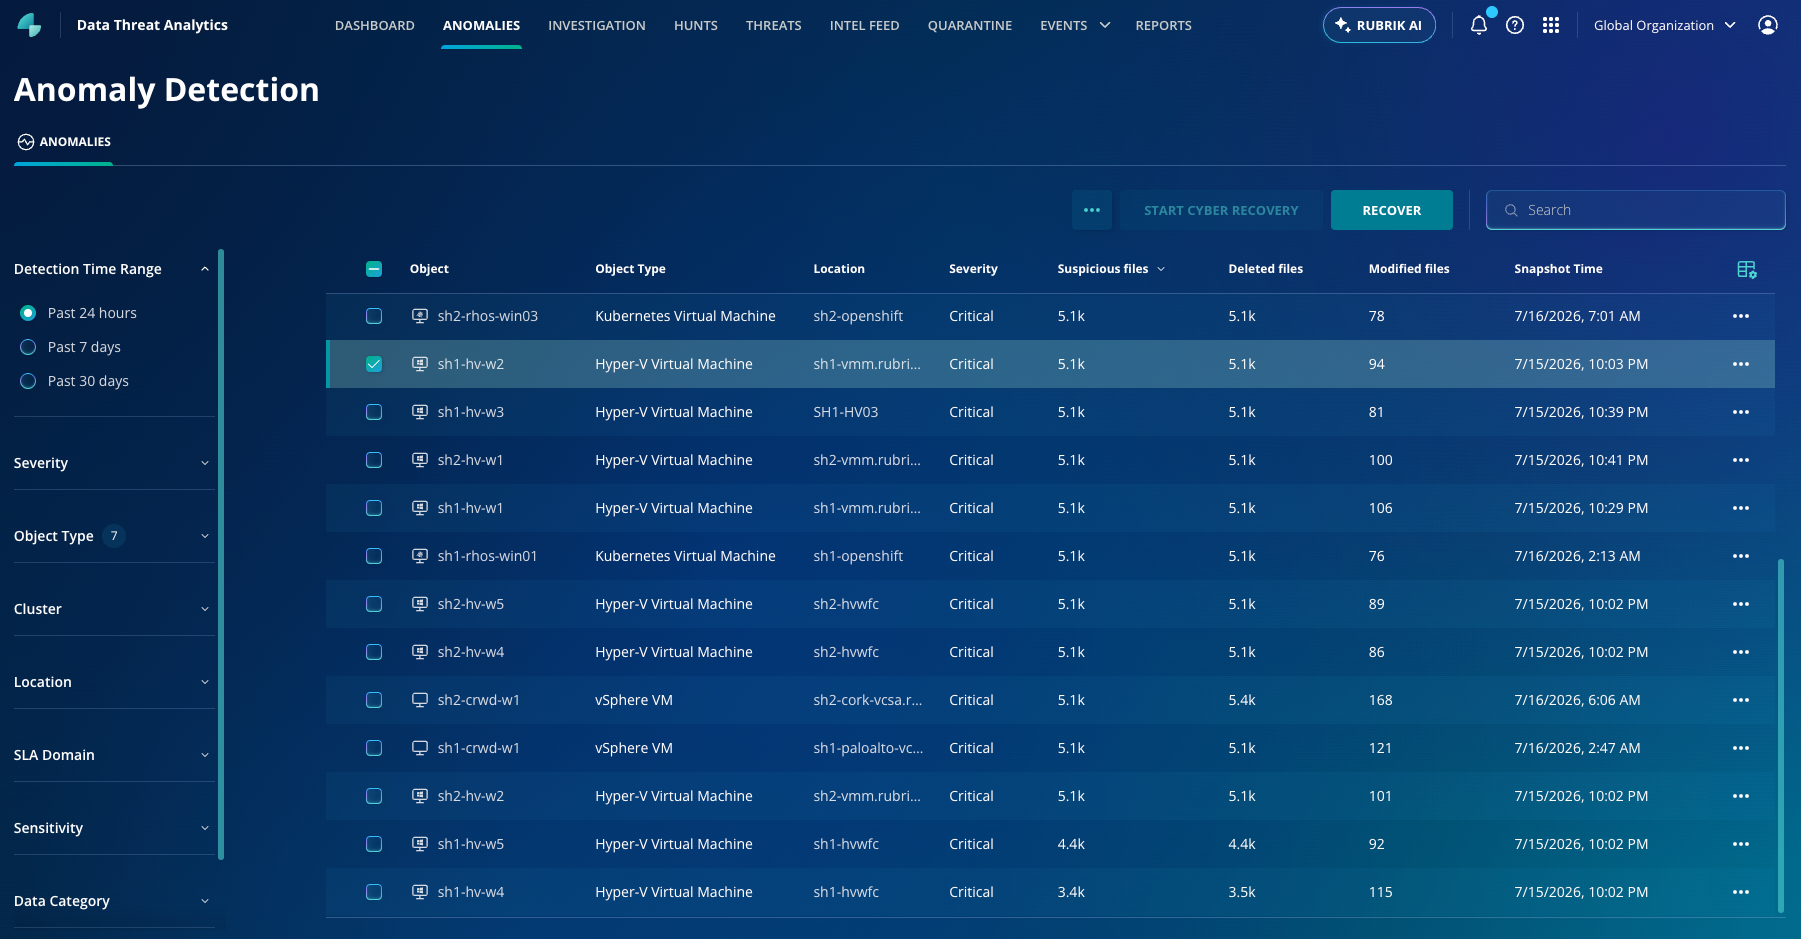Open row actions for sh2-hv-w2

pyautogui.click(x=1741, y=796)
